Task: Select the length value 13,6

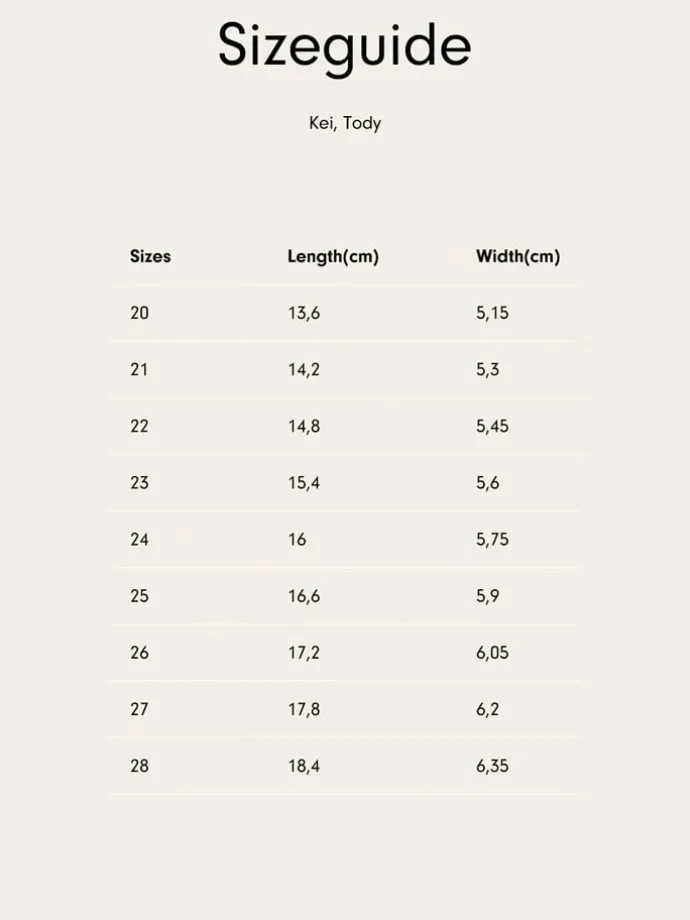Action: (304, 313)
